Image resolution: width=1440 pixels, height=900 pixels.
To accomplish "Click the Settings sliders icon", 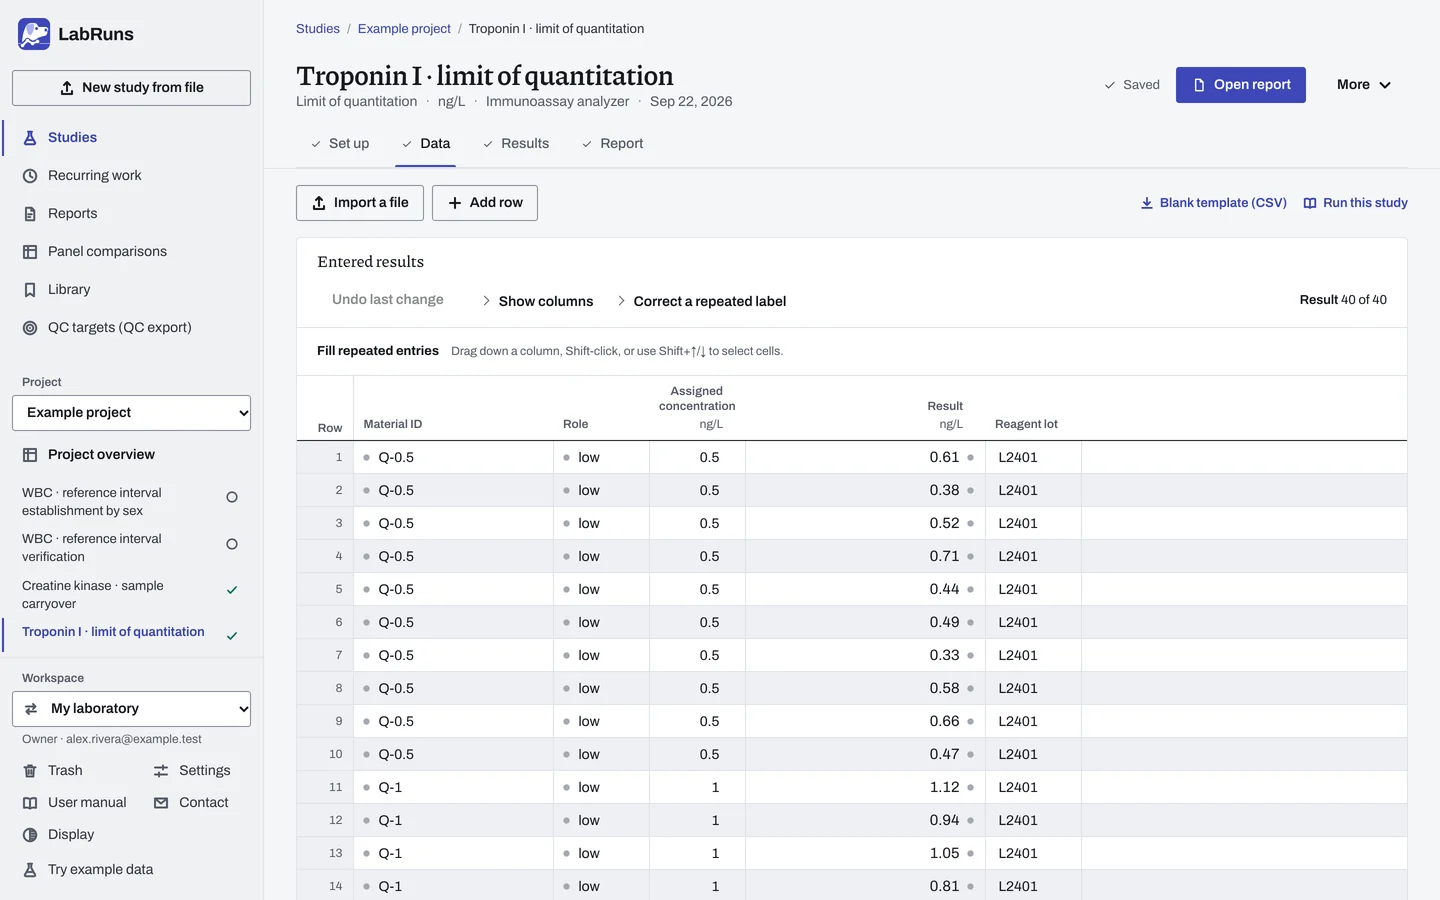I will [x=161, y=771].
